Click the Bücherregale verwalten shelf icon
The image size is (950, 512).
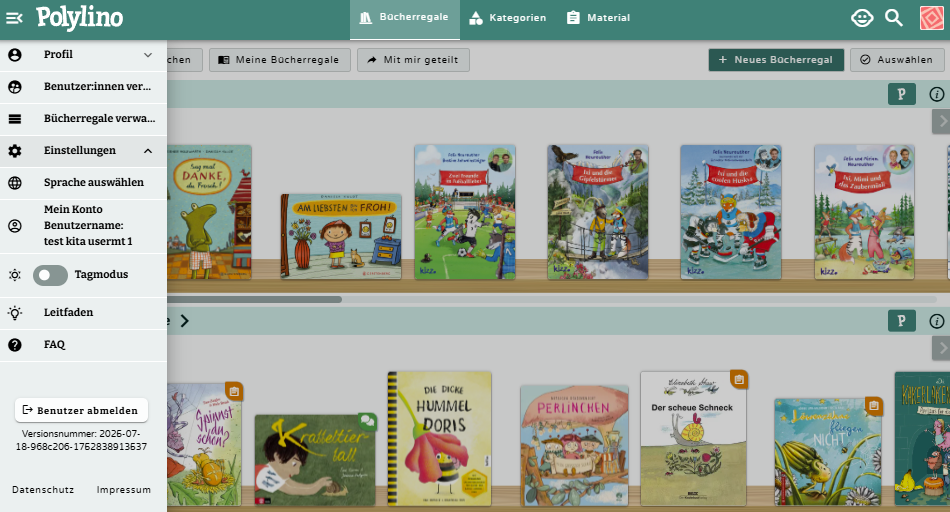click(15, 119)
